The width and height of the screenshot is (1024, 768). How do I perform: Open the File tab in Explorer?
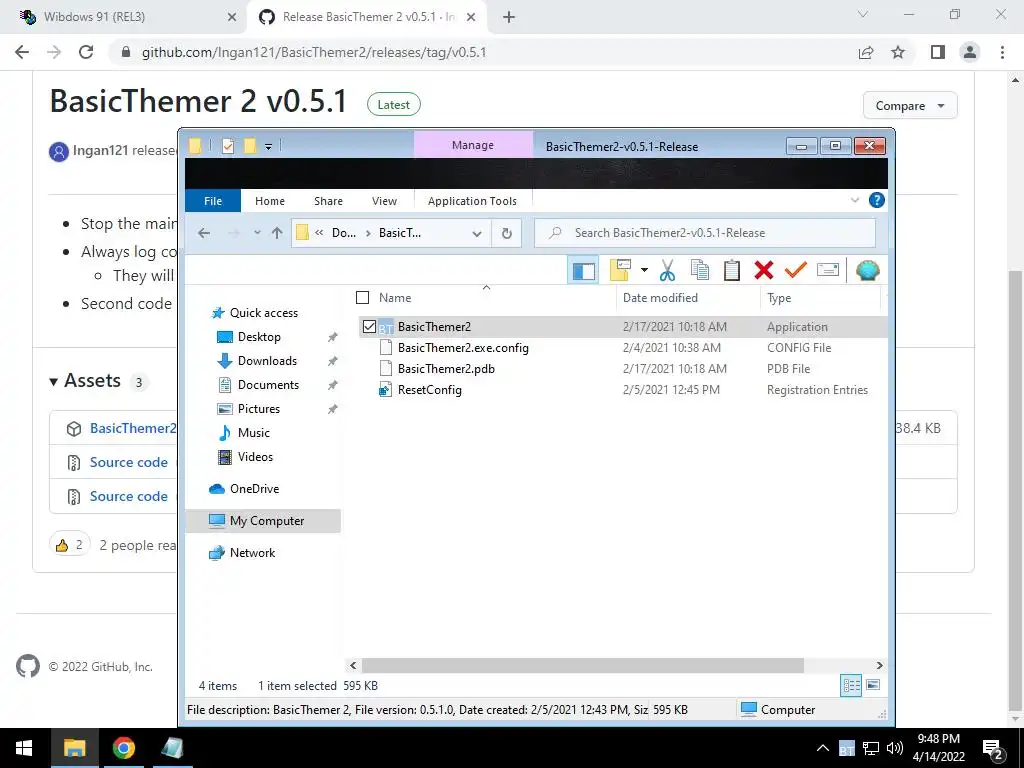(x=213, y=201)
